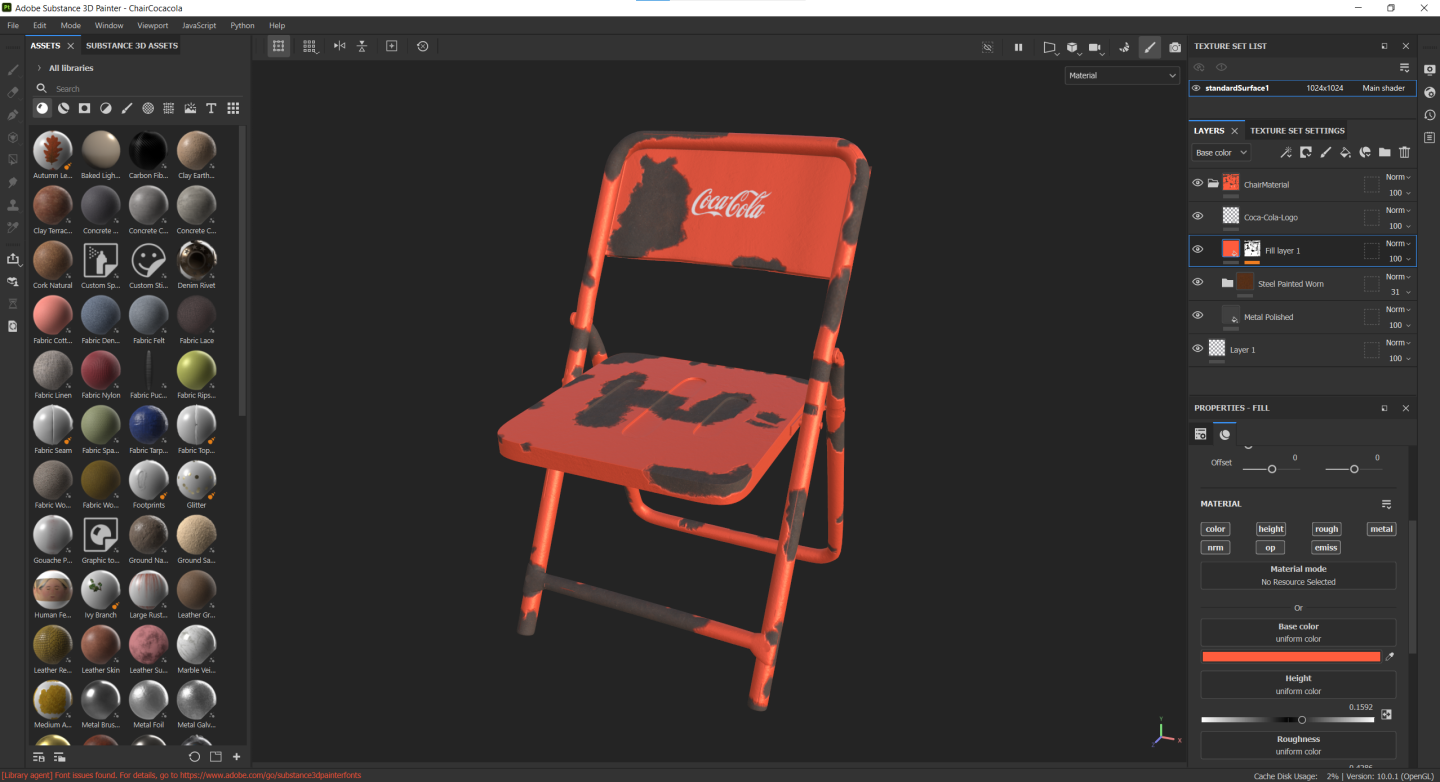Select the Clone stamp tool

click(x=13, y=205)
